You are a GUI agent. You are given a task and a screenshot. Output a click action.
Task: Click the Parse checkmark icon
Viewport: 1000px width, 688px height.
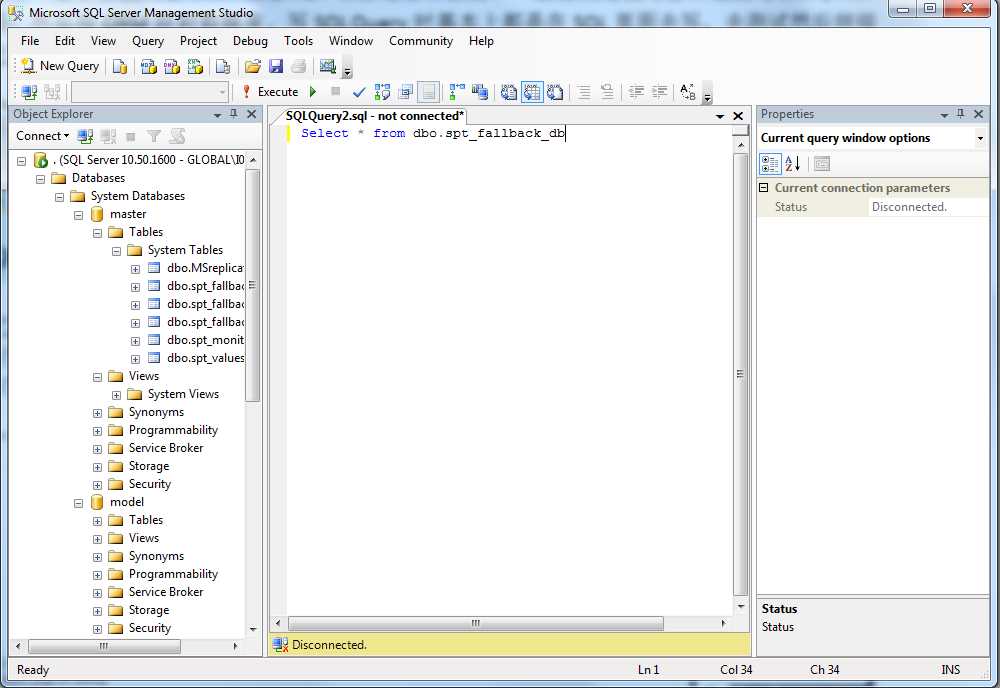tap(358, 92)
